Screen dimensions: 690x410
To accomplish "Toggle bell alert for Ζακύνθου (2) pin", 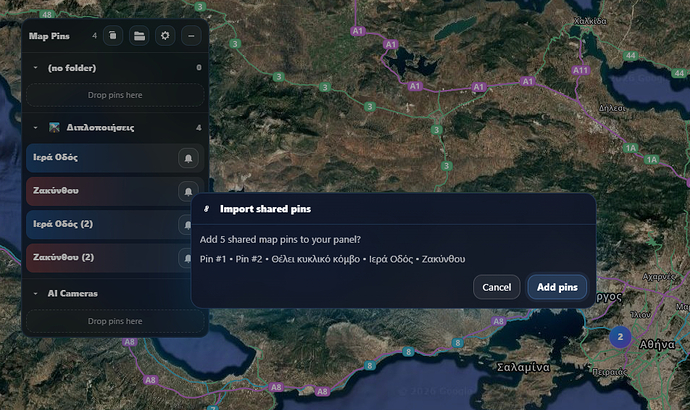I will coord(187,258).
